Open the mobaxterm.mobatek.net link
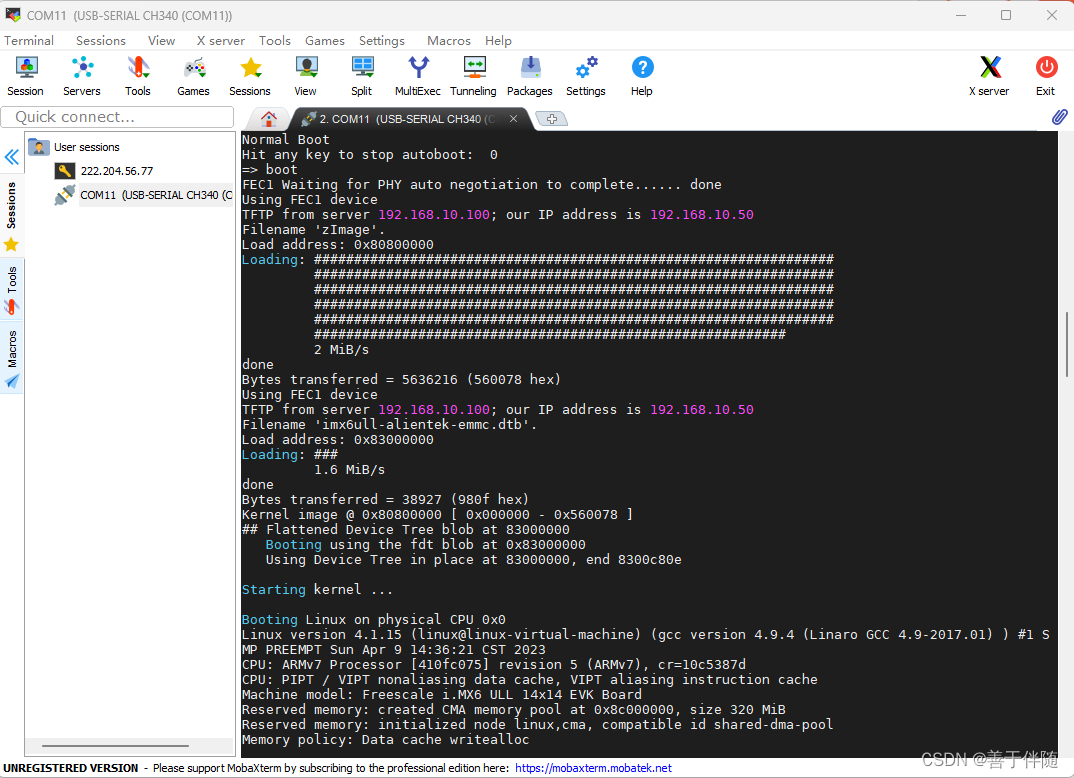The height and width of the screenshot is (778, 1074). coord(593,768)
